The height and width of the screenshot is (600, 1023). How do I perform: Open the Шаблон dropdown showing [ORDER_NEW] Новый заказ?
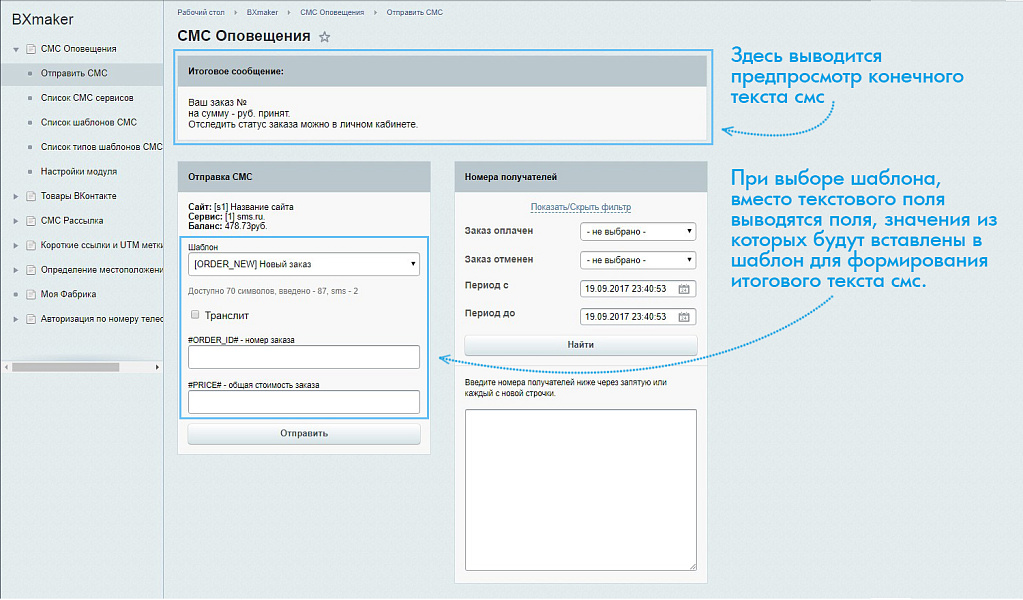(304, 263)
